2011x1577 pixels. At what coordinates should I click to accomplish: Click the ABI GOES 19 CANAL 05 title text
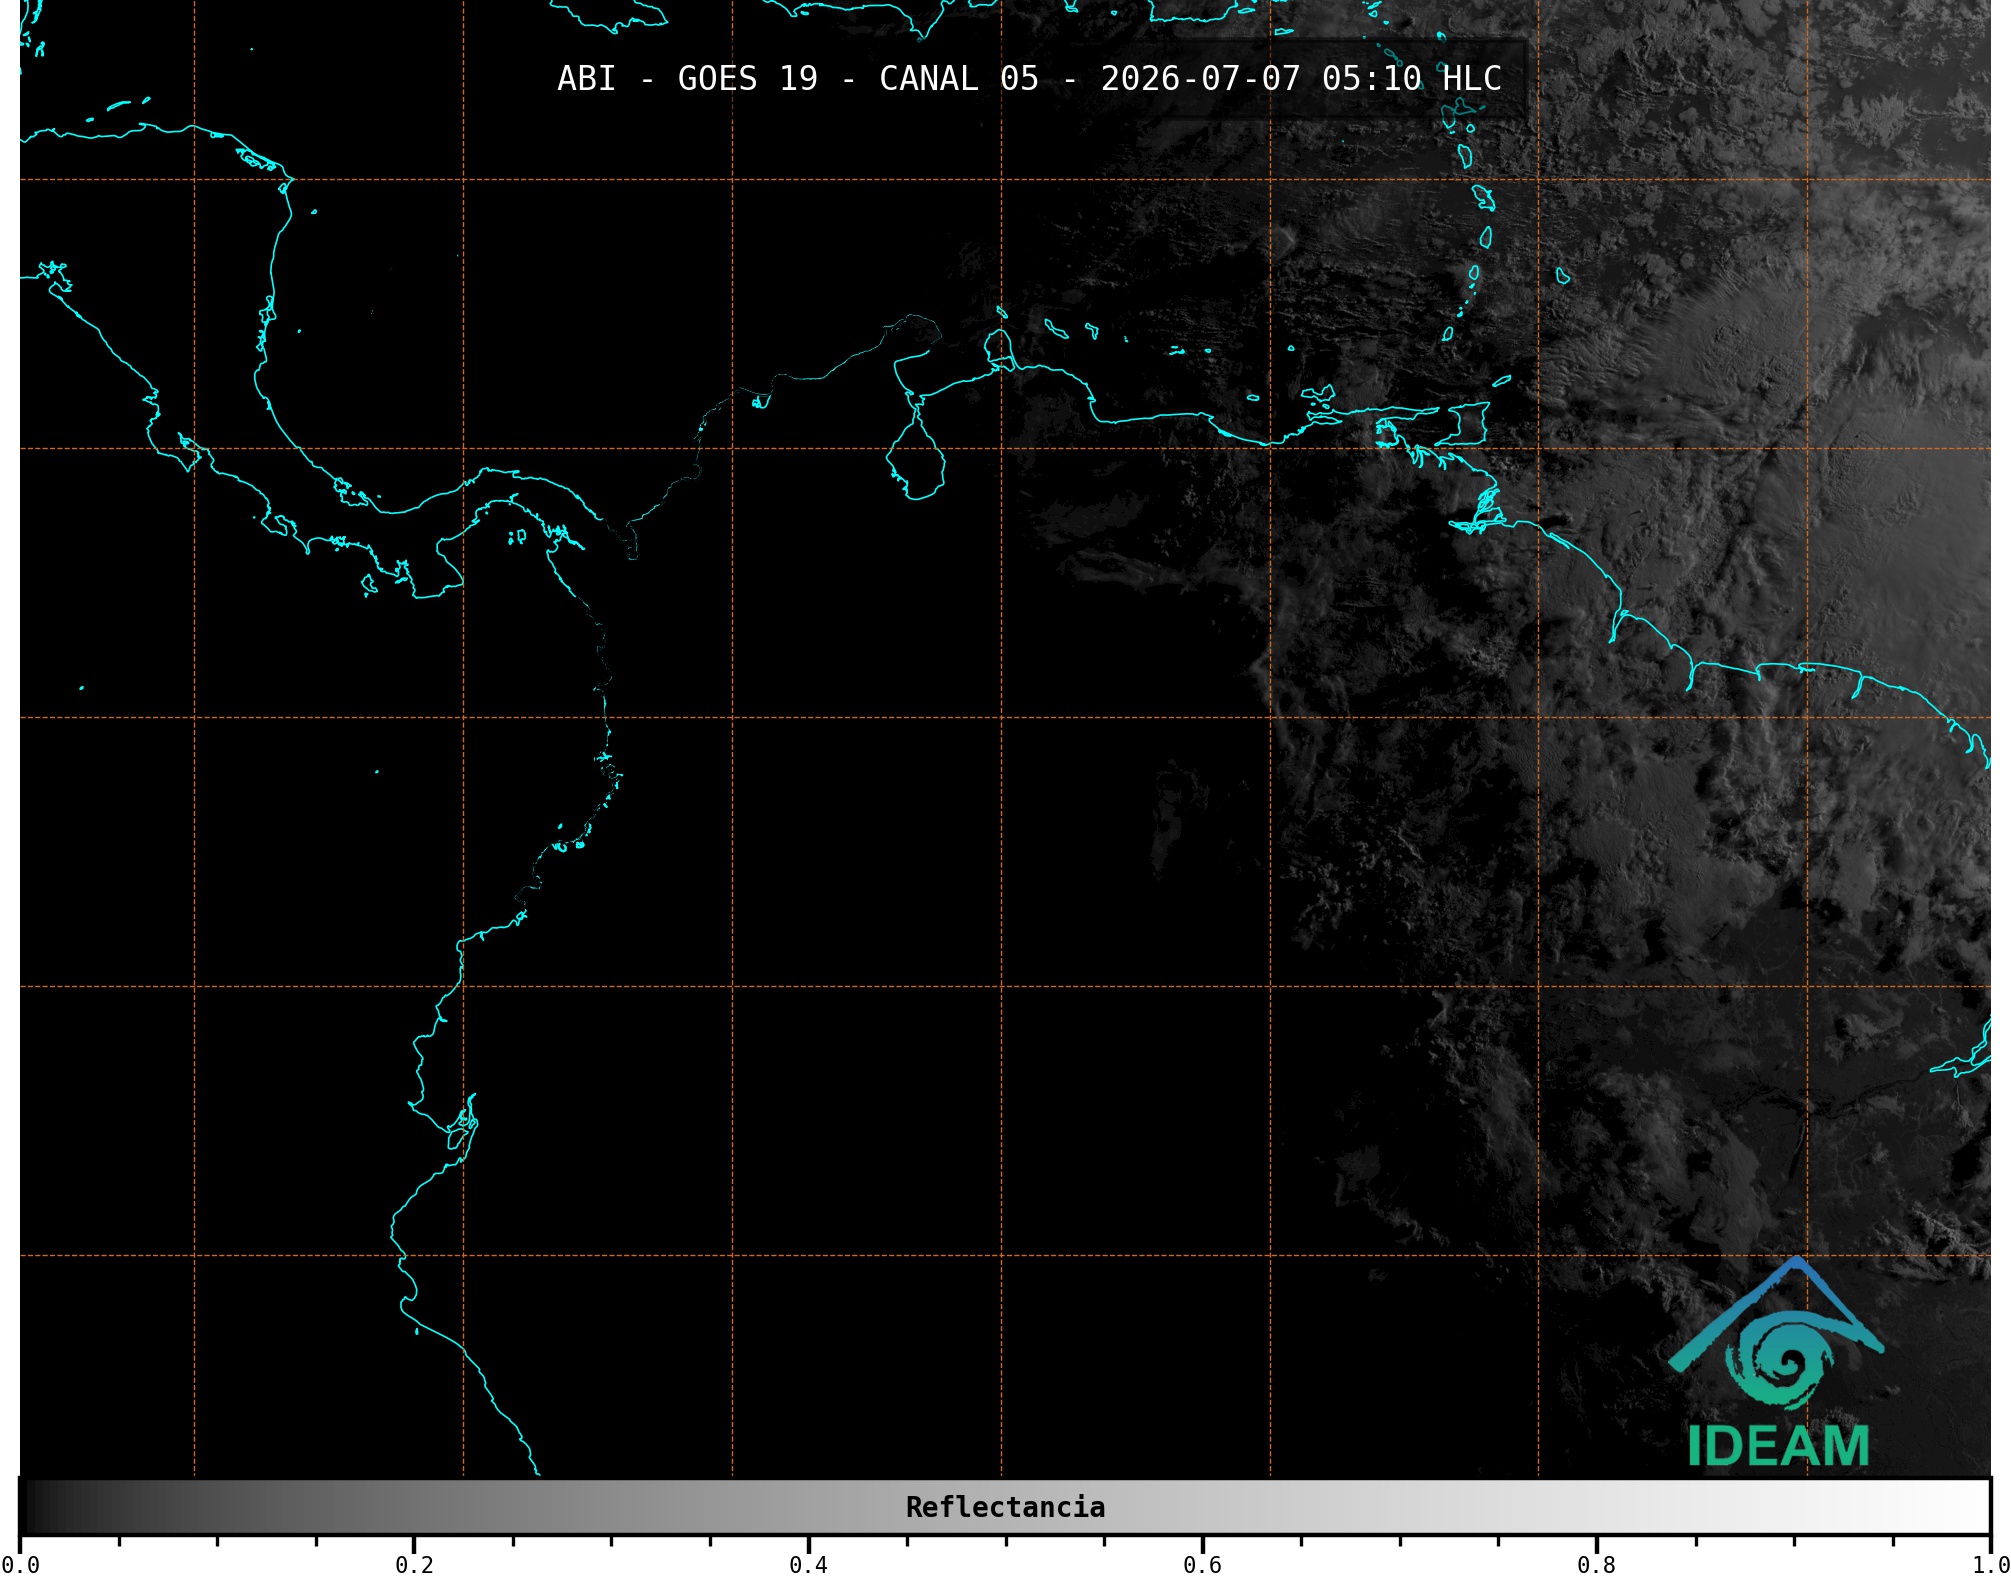(1029, 79)
